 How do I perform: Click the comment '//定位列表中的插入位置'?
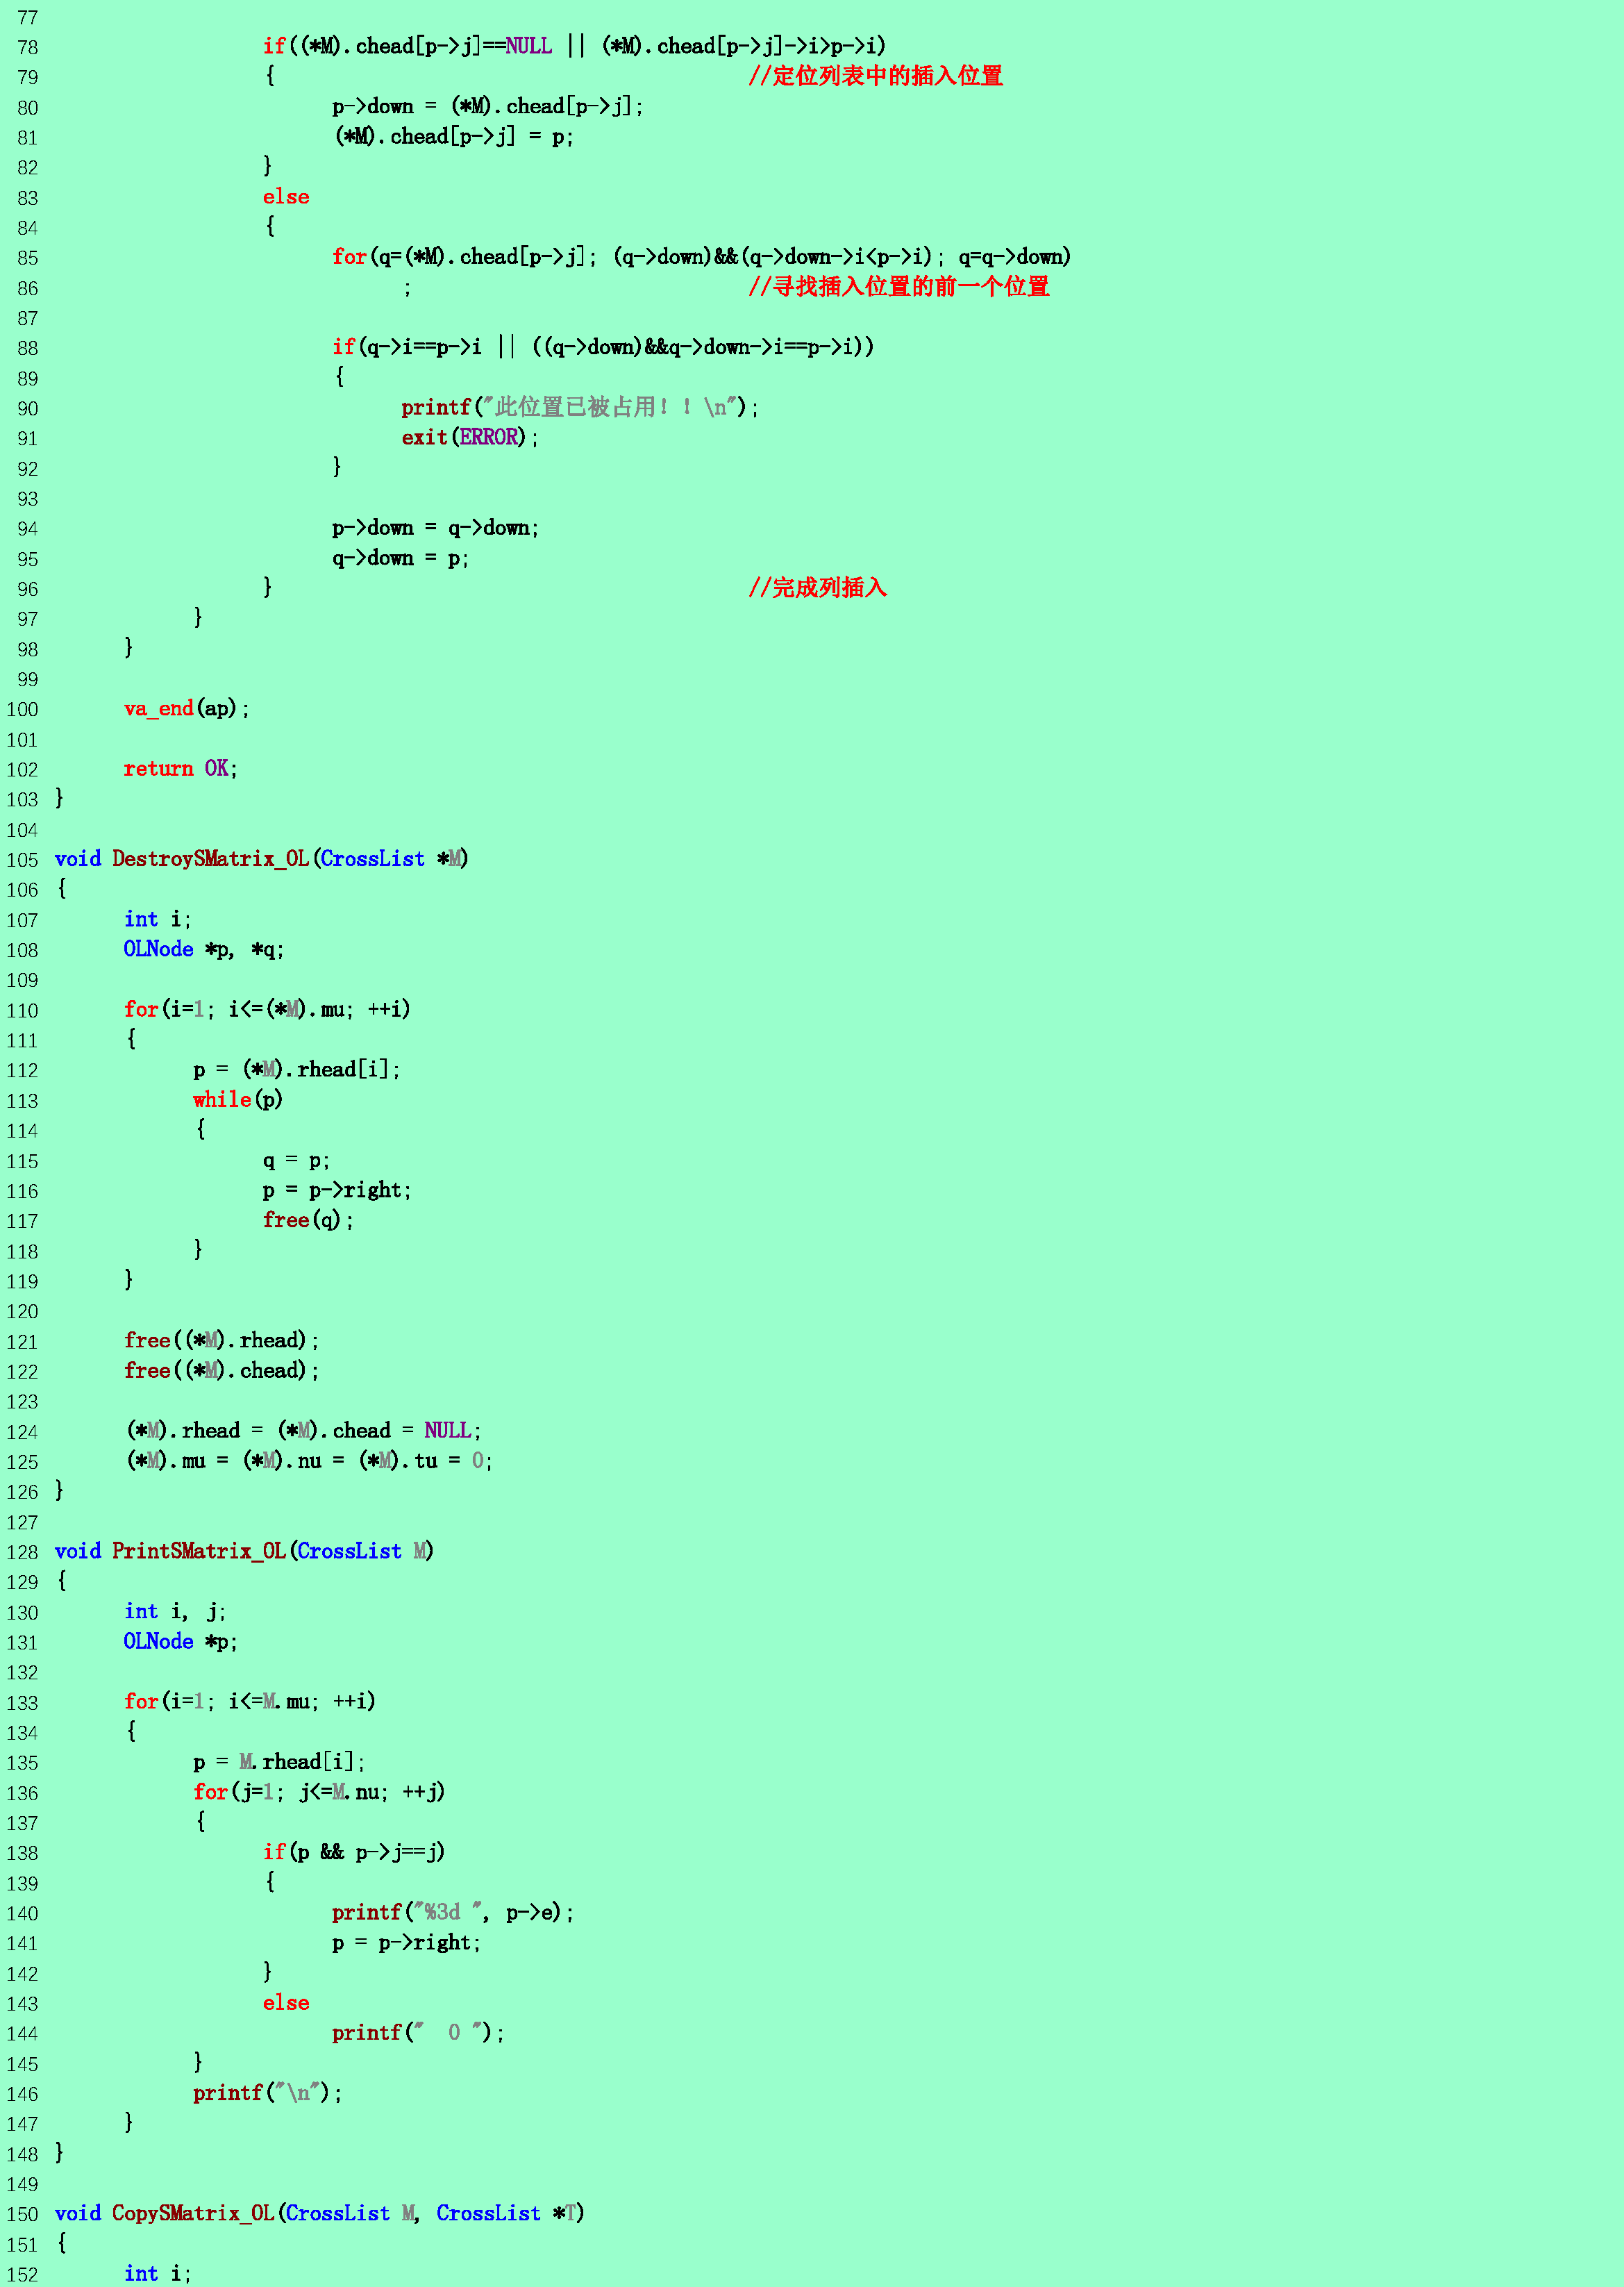pyautogui.click(x=875, y=76)
